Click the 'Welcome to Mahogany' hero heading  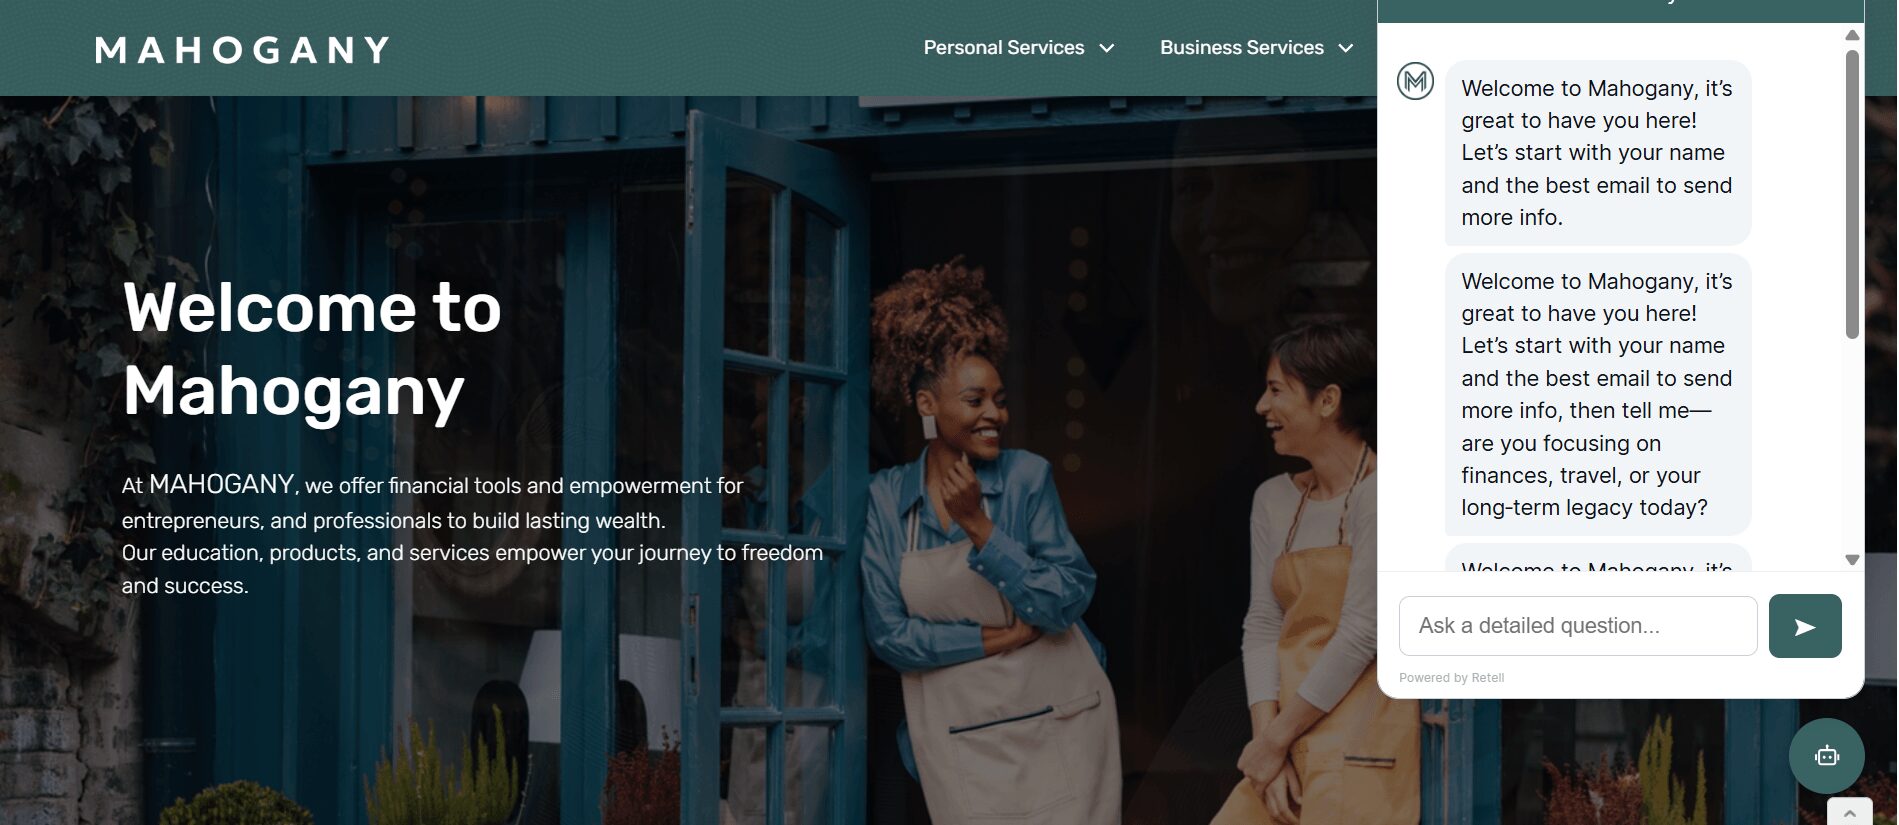[312, 348]
